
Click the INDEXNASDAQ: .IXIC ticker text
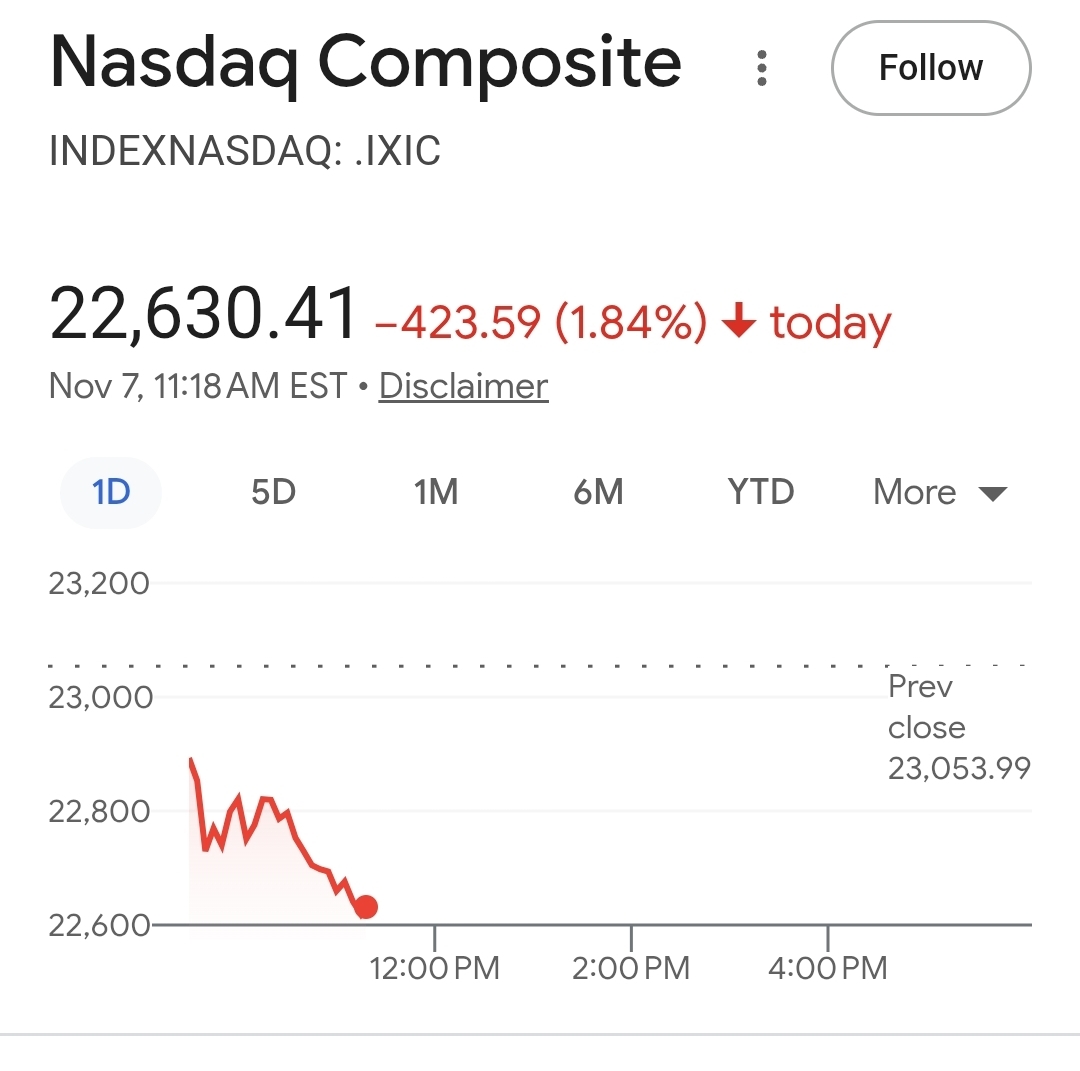pyautogui.click(x=245, y=151)
